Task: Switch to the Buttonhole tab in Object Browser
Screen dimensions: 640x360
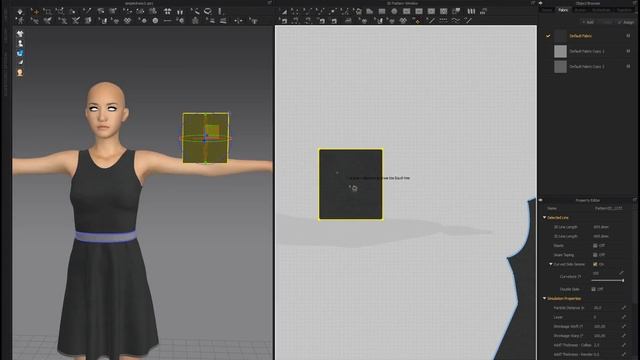Action: pos(601,10)
